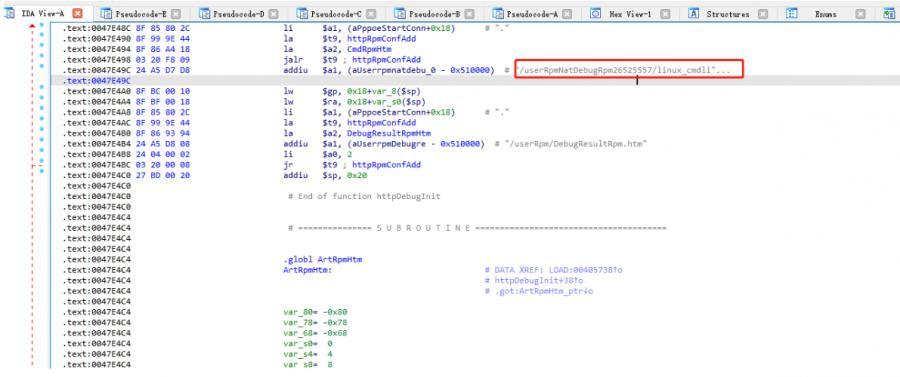Open the Pseudocode-E tab
This screenshot has height=377, width=900.
[x=141, y=13]
